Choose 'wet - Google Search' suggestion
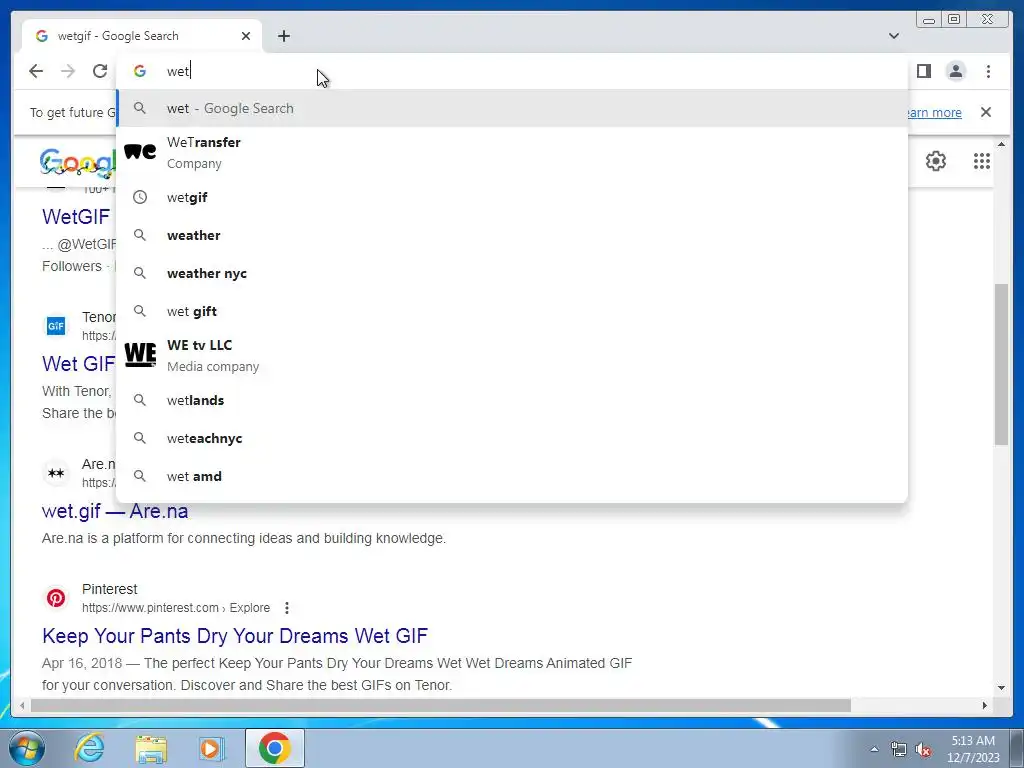Image resolution: width=1024 pixels, height=768 pixels. pyautogui.click(x=512, y=108)
